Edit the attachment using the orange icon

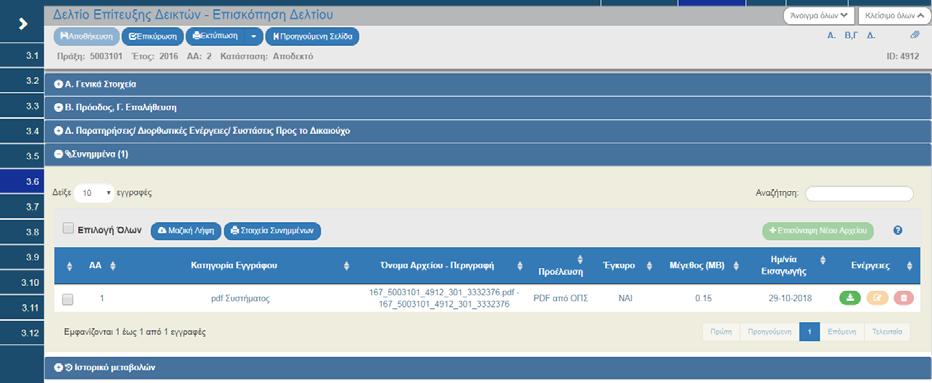877,299
